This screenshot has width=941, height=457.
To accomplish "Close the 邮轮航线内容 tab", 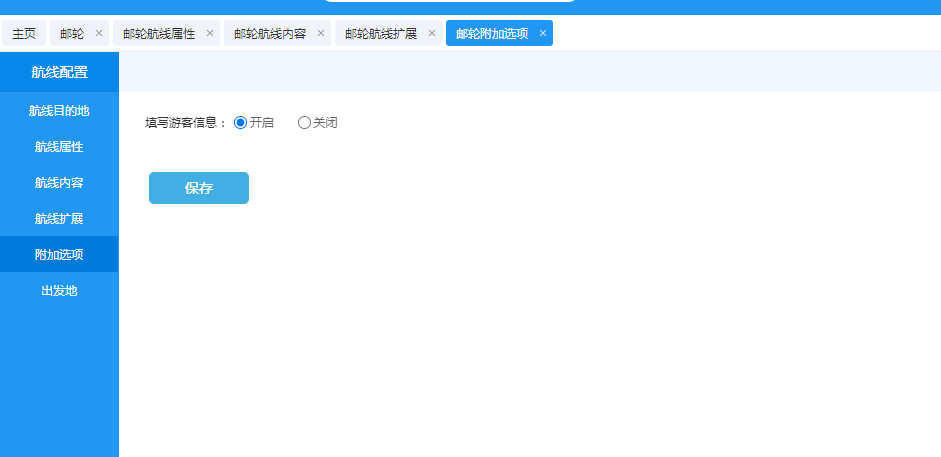I will click(x=321, y=33).
